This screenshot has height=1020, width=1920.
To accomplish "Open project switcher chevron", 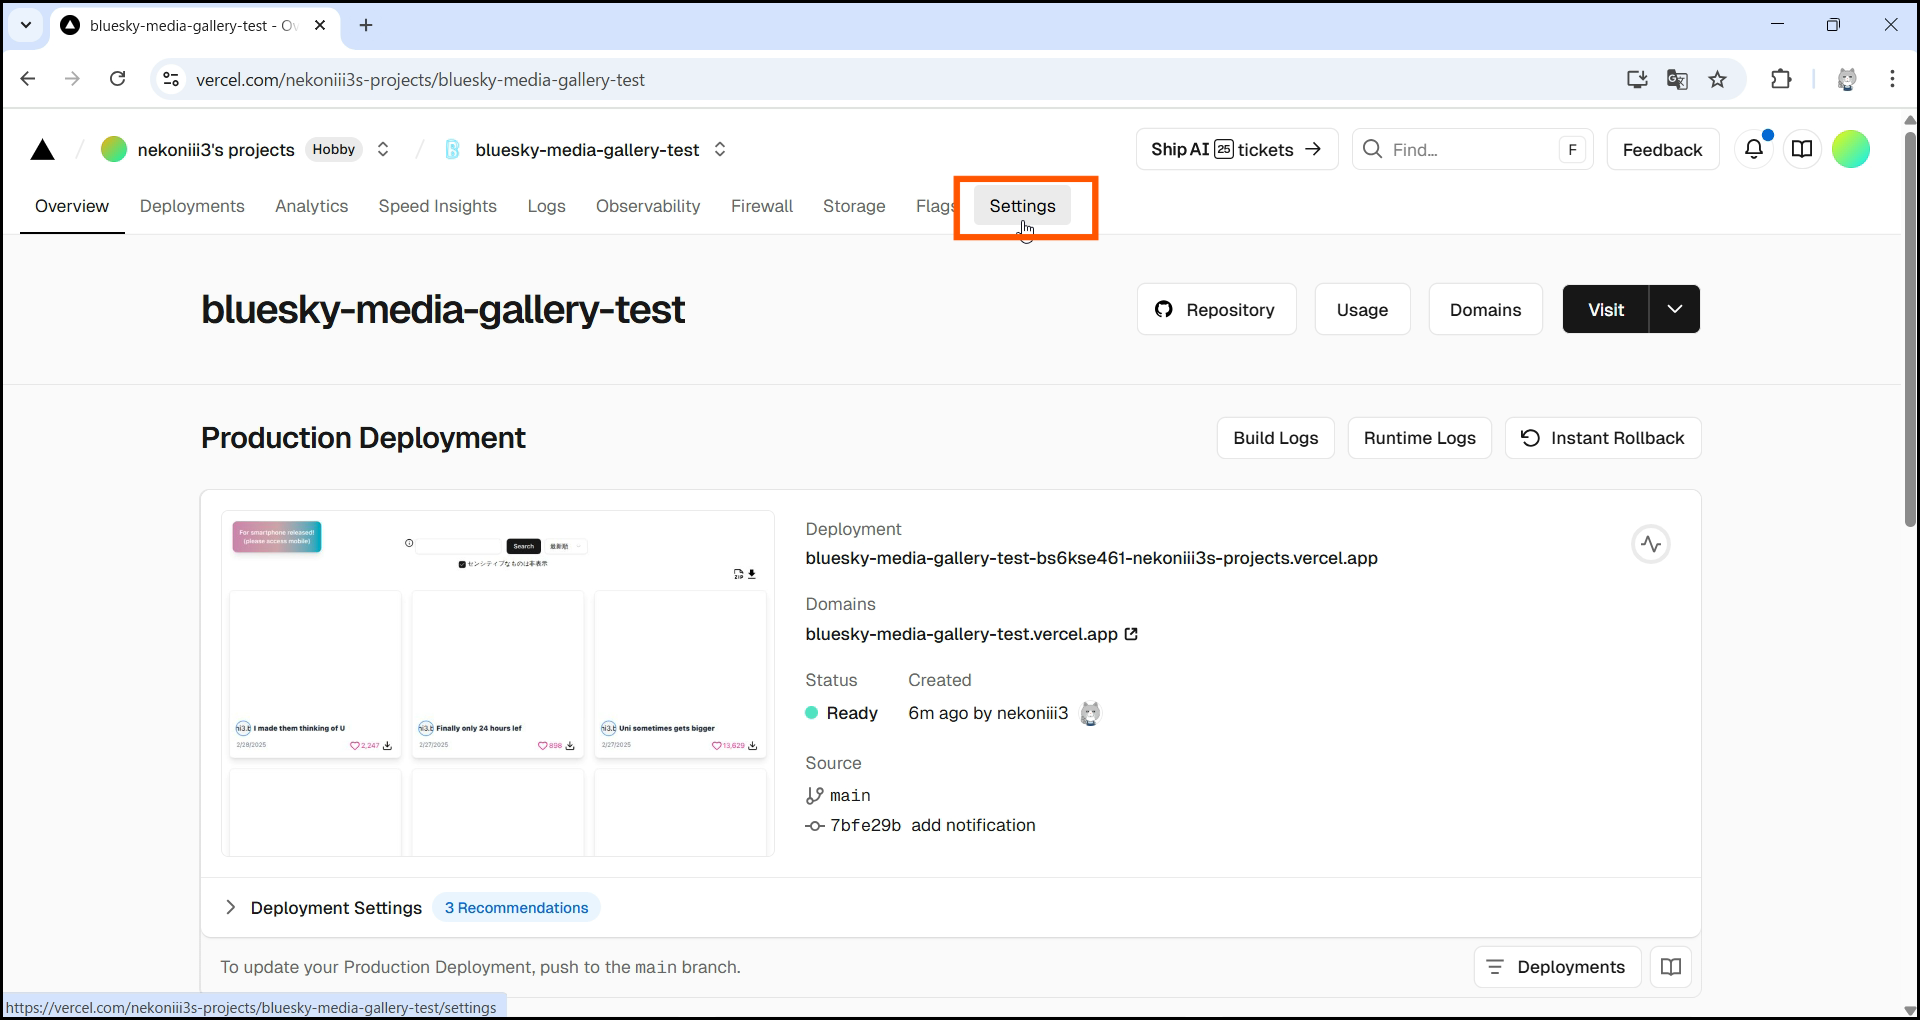I will (720, 150).
